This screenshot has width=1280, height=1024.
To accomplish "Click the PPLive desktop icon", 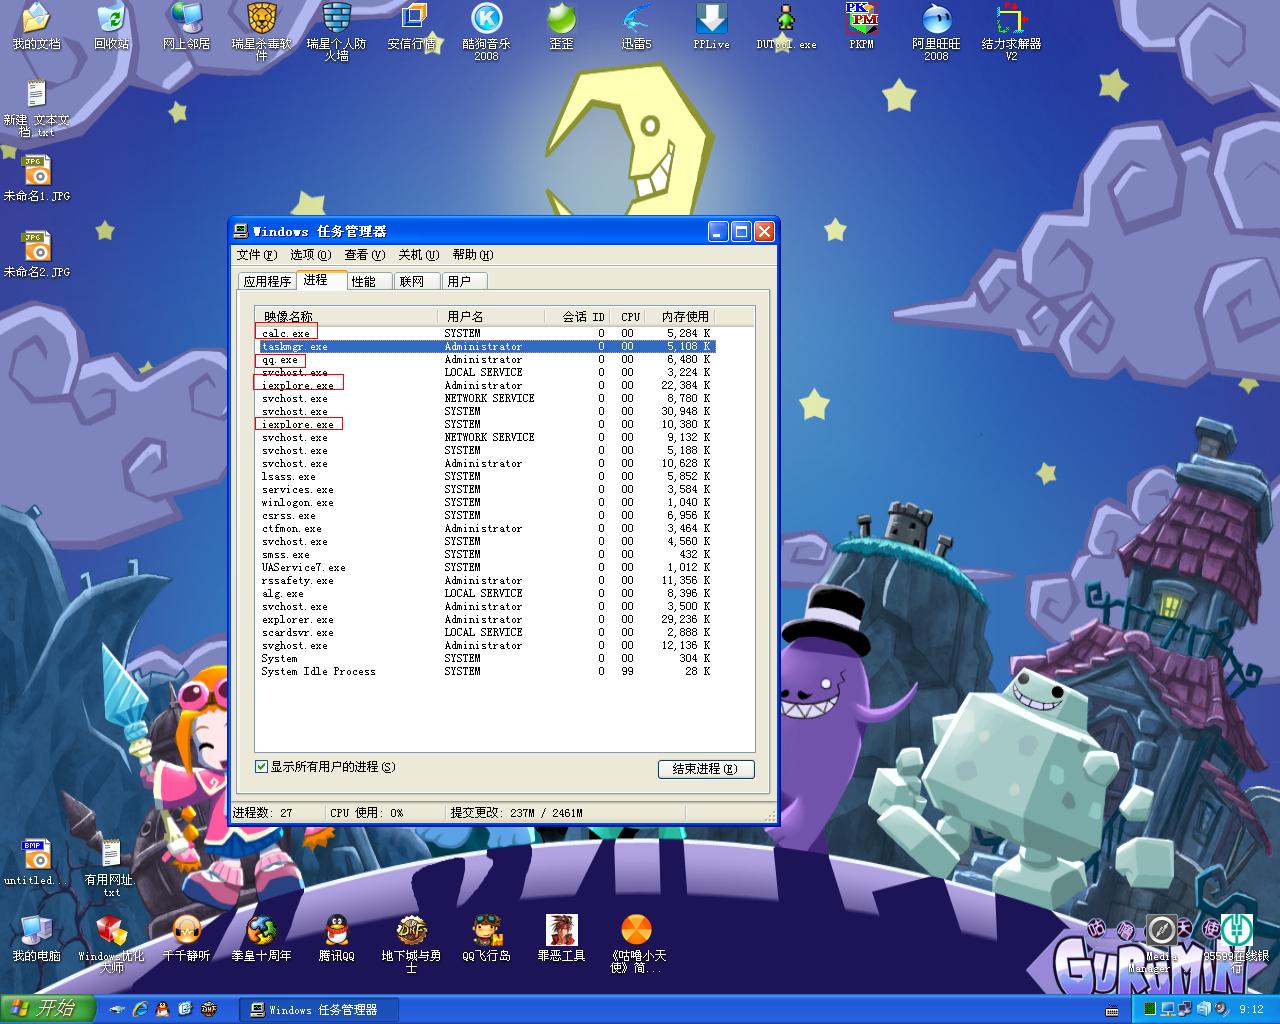I will click(712, 27).
